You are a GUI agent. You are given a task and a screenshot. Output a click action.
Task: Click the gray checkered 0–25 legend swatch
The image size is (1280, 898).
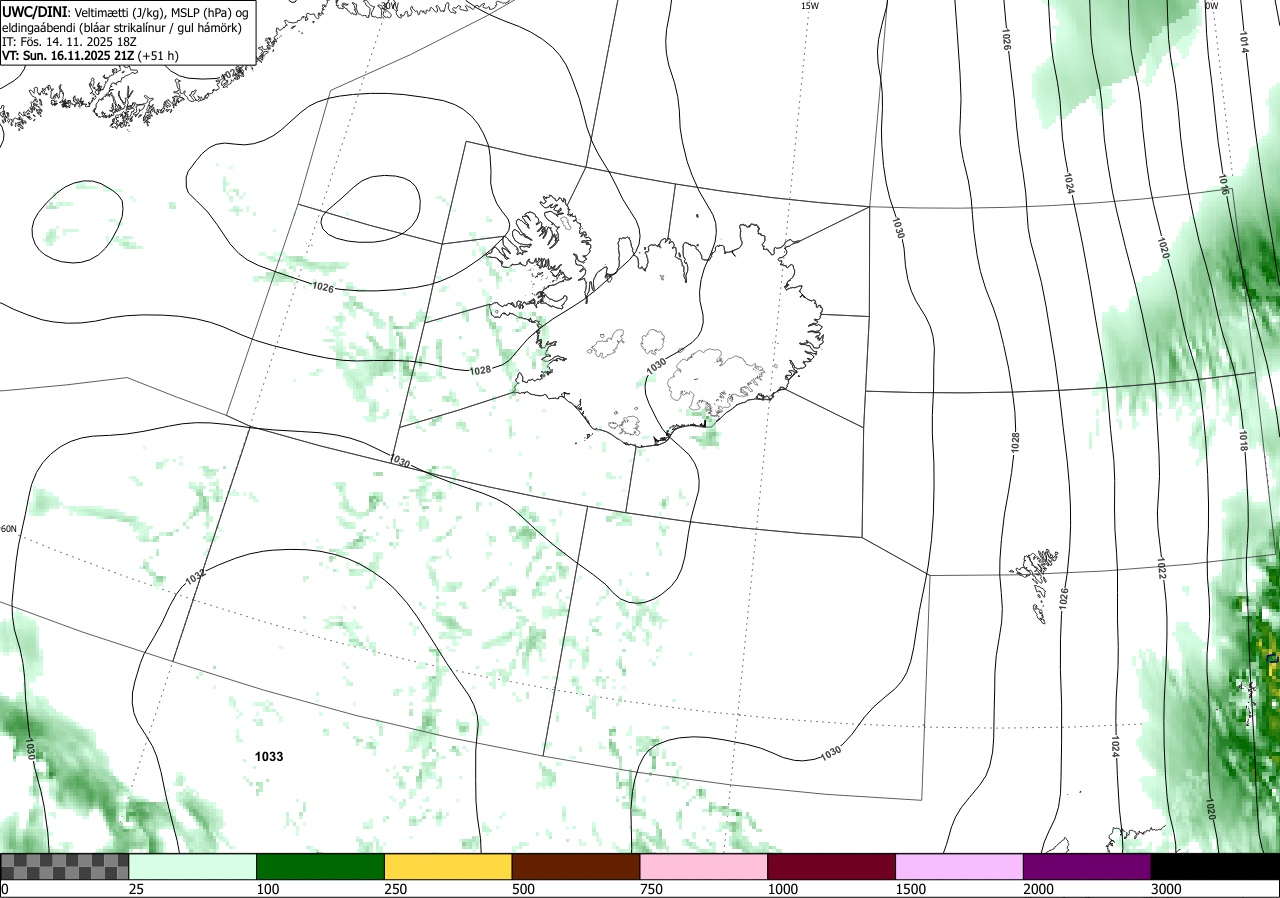click(x=65, y=866)
